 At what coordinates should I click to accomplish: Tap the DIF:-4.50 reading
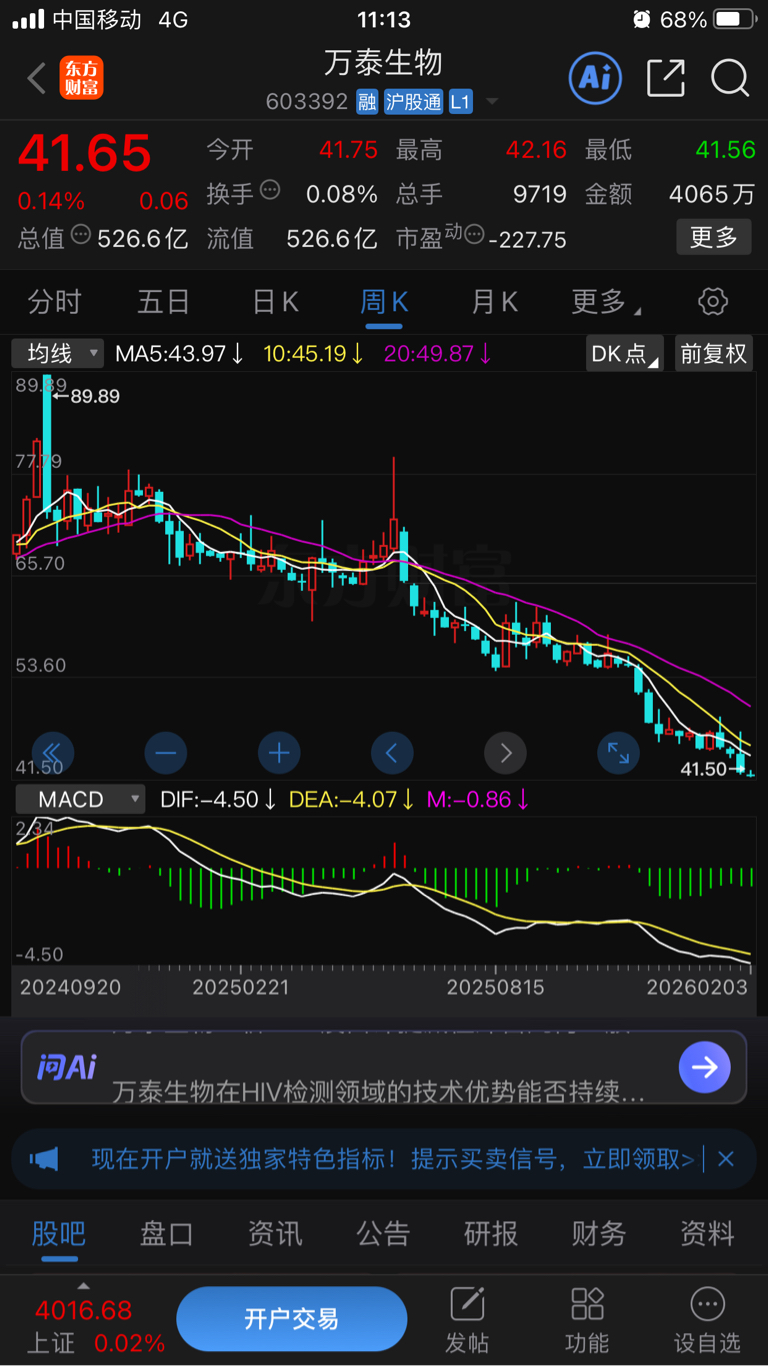(x=219, y=799)
